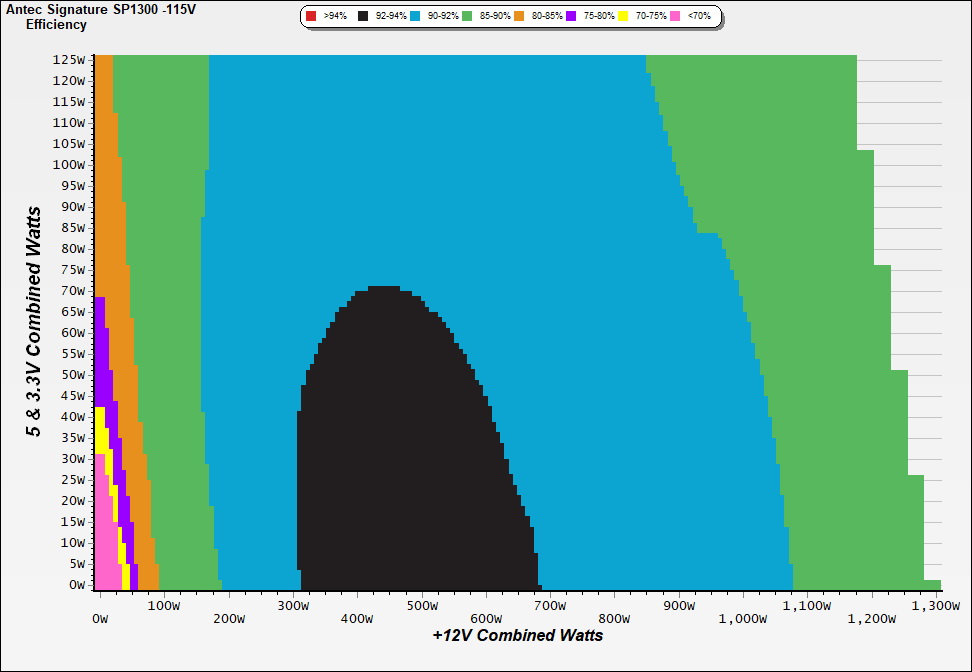Click the Efficiency subtitle under chart title
Viewport: 972px width, 672px height.
pos(56,24)
